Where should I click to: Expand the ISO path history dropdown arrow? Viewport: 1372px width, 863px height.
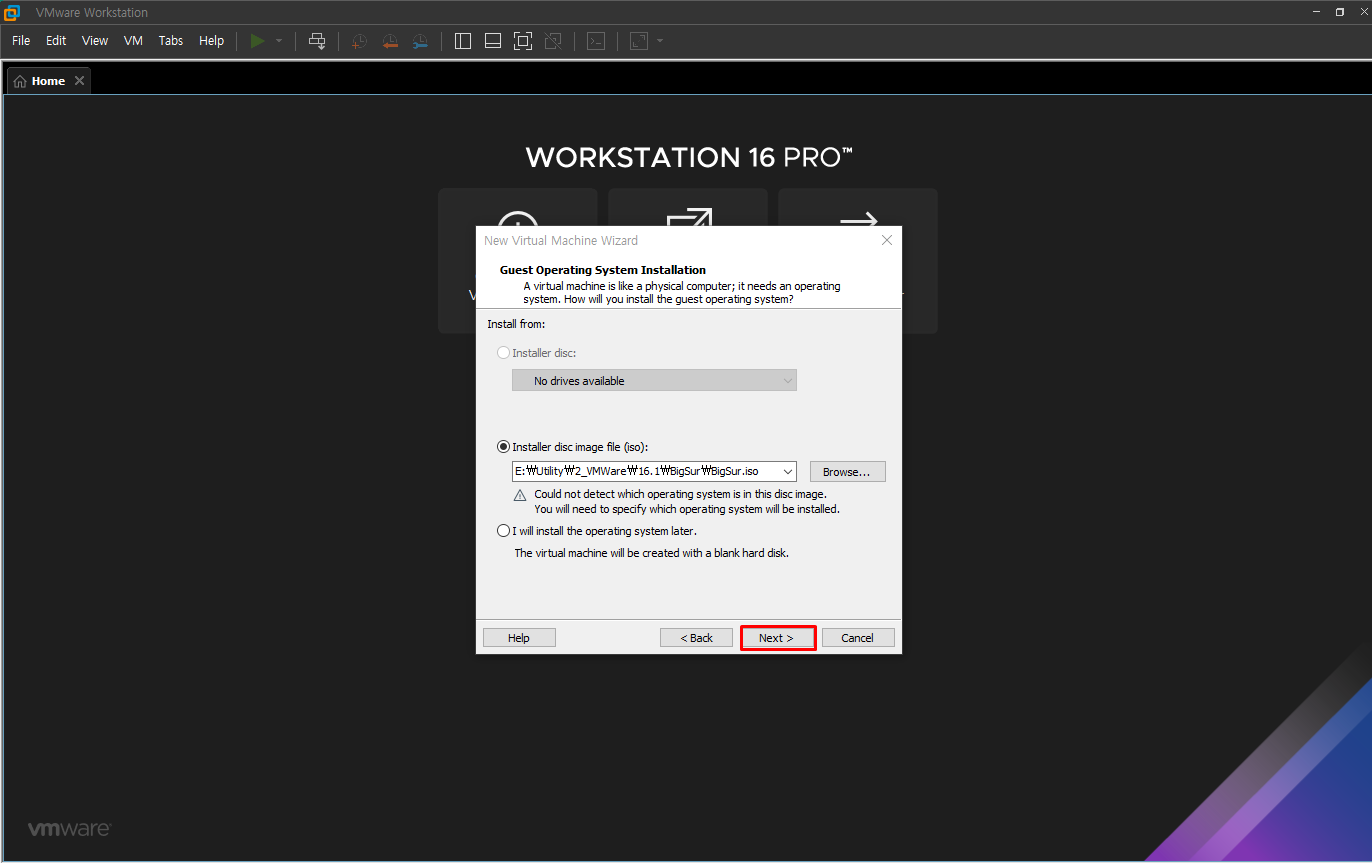pyautogui.click(x=788, y=471)
